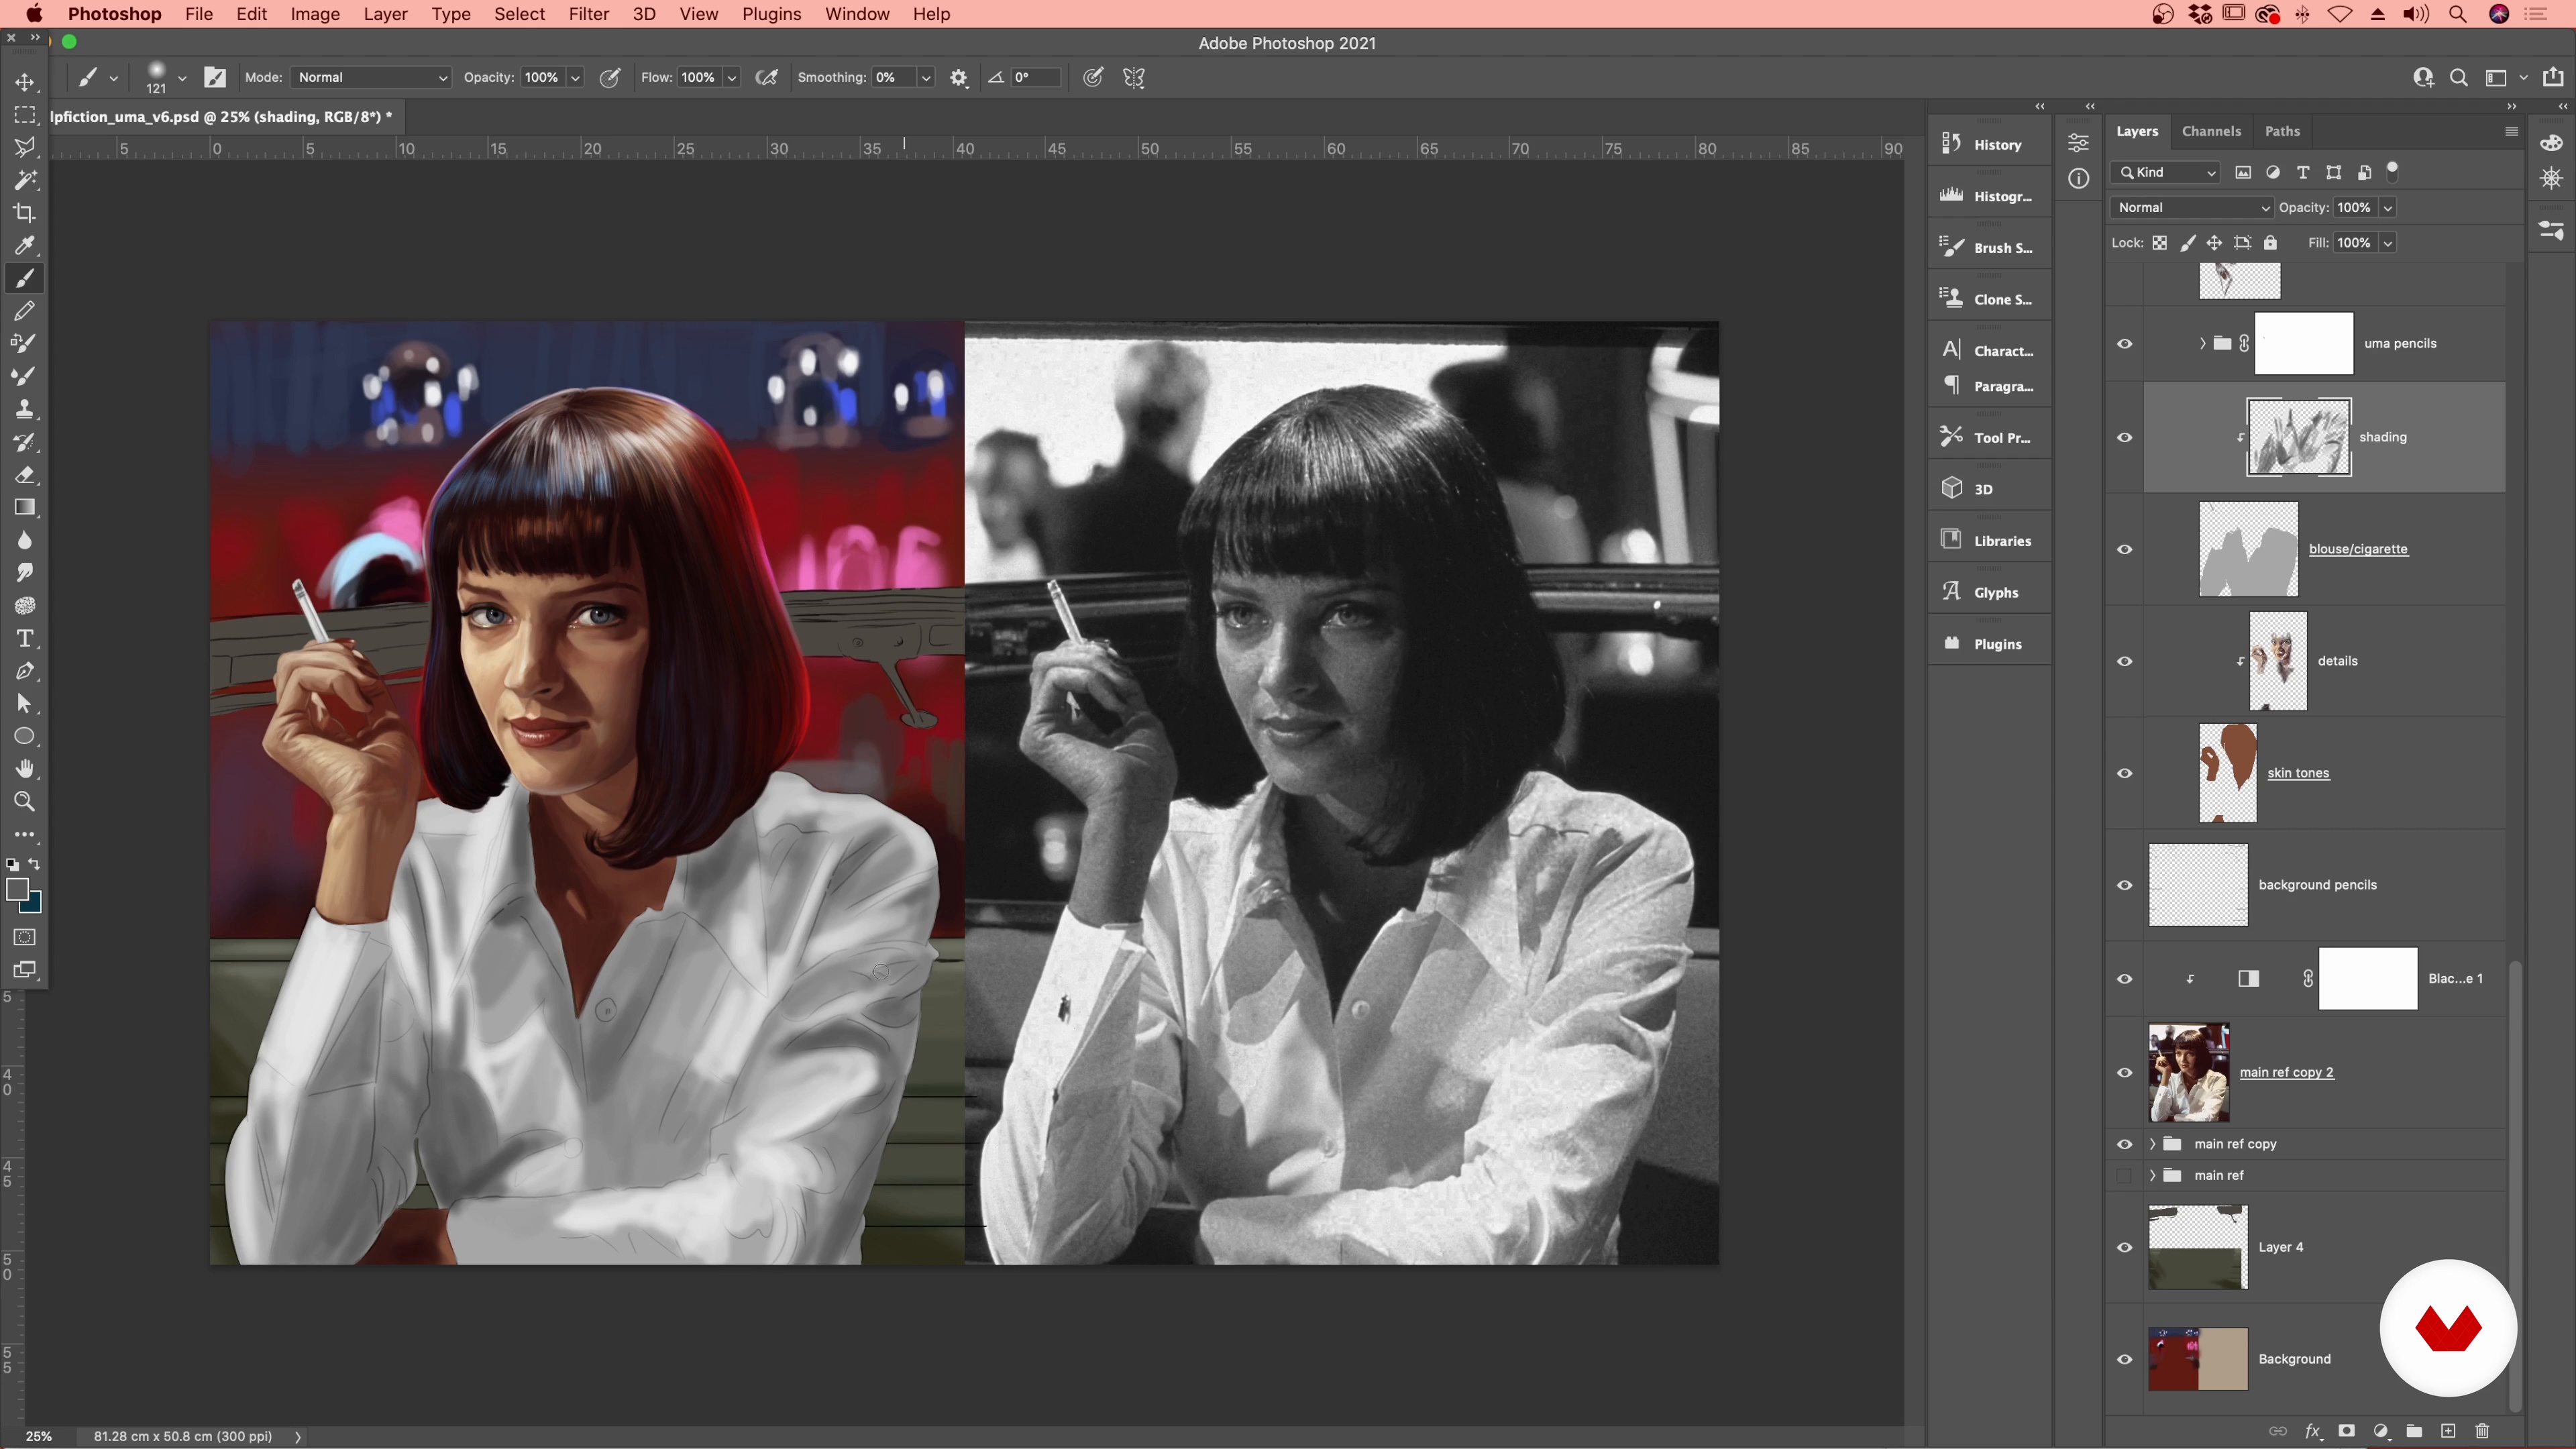This screenshot has height=1449, width=2576.
Task: Select the Eyedropper tool
Action: [x=24, y=245]
